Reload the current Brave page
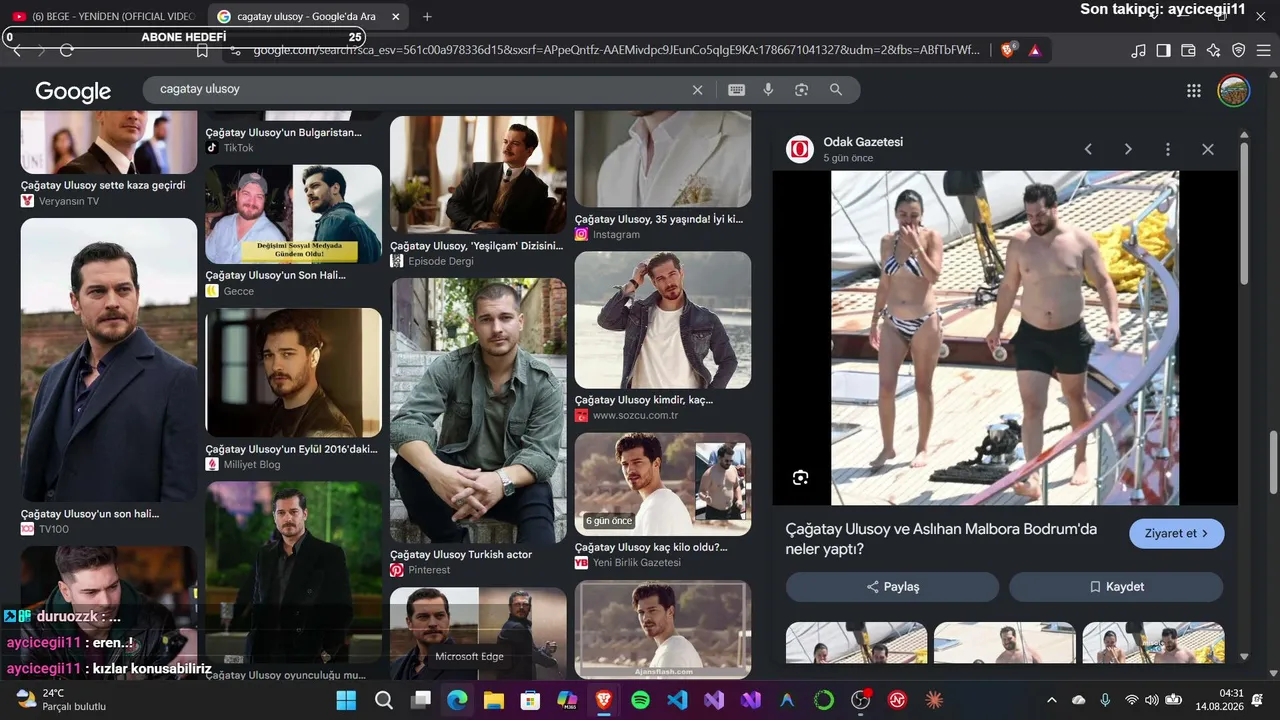The width and height of the screenshot is (1280, 720). click(x=67, y=50)
